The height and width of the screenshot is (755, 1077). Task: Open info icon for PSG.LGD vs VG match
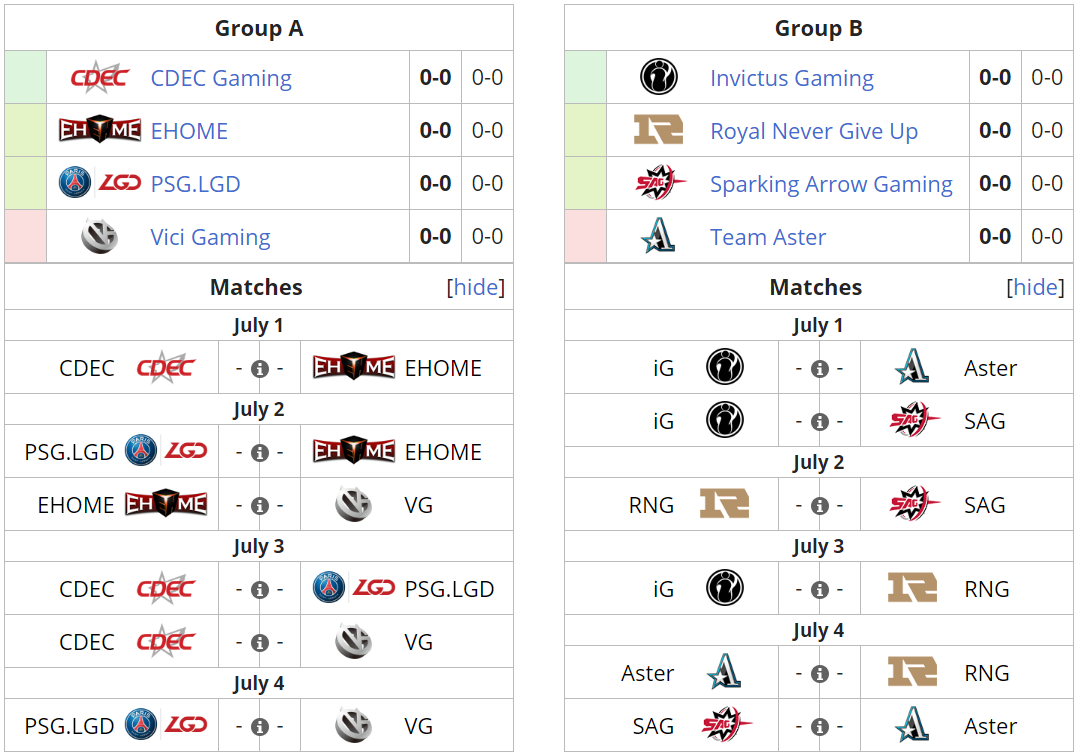click(260, 726)
